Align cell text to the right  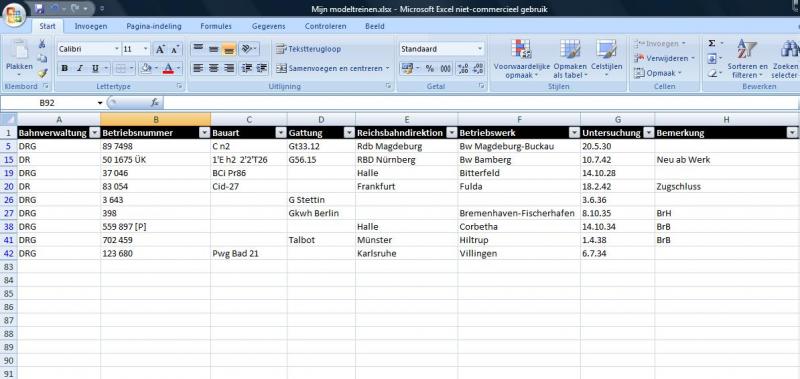(x=229, y=68)
